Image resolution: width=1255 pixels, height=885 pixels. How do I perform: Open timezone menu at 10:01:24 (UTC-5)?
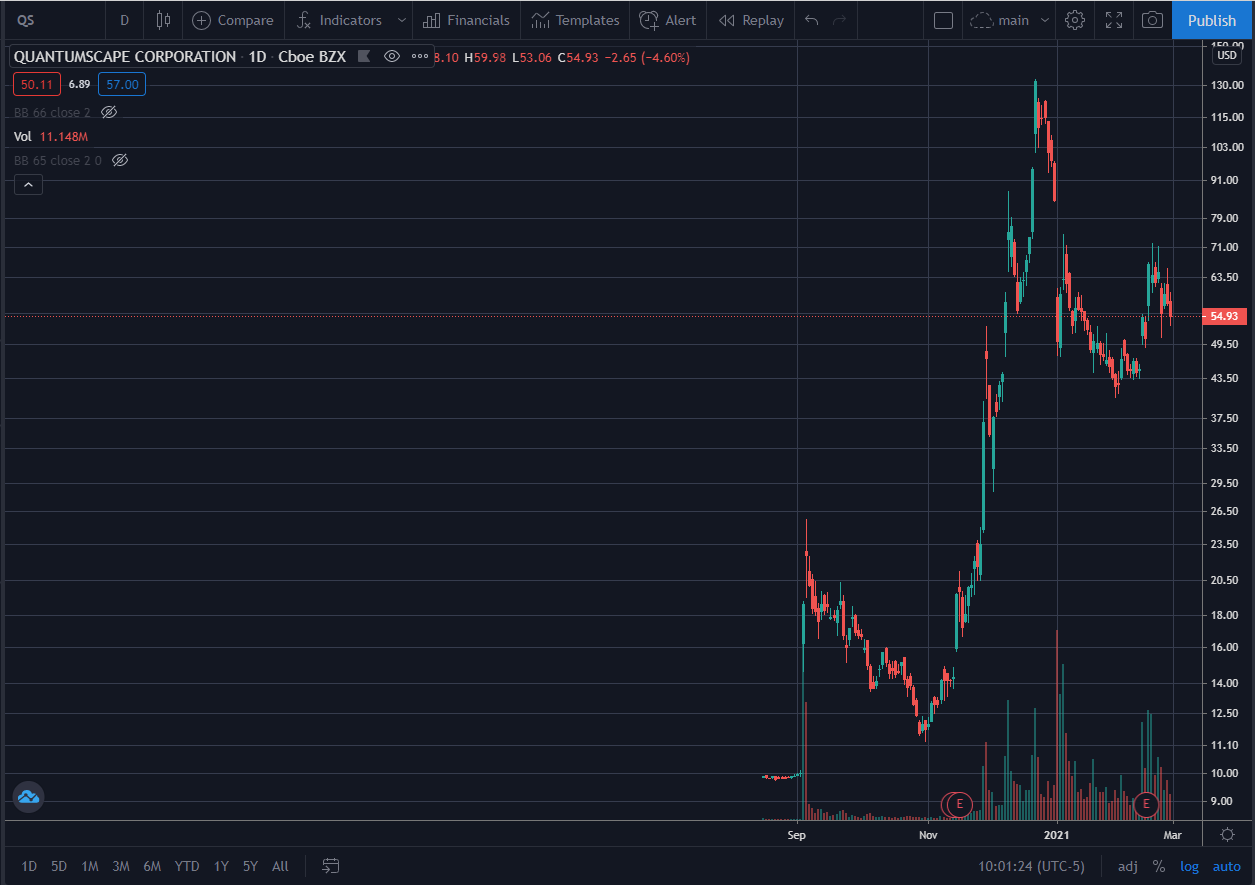tap(1032, 866)
